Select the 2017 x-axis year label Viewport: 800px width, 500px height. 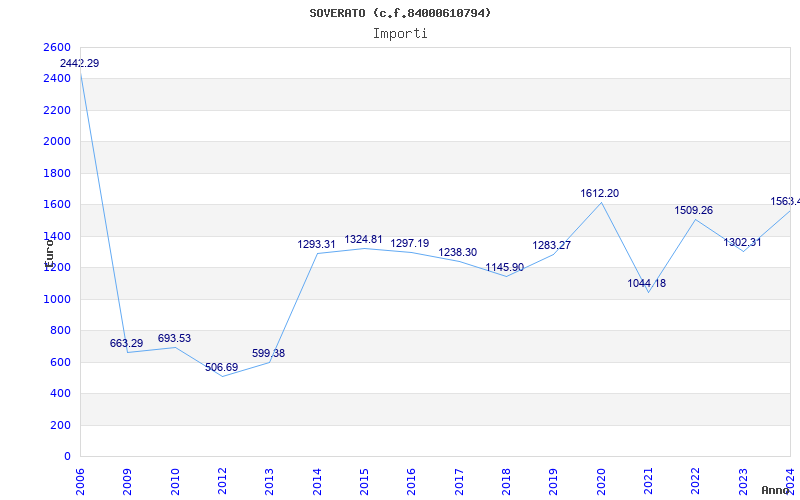pyautogui.click(x=459, y=479)
